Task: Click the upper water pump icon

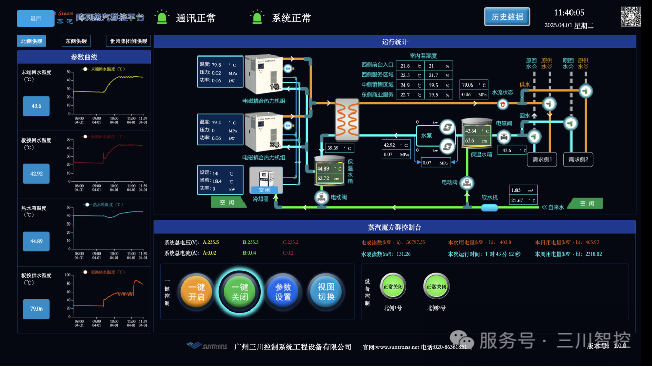Action: point(447,126)
